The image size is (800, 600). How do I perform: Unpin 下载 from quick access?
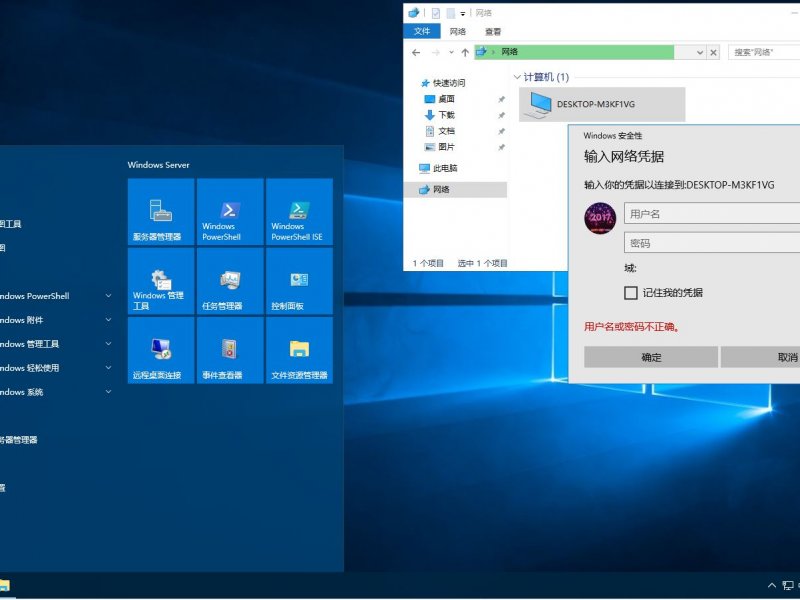[x=502, y=115]
